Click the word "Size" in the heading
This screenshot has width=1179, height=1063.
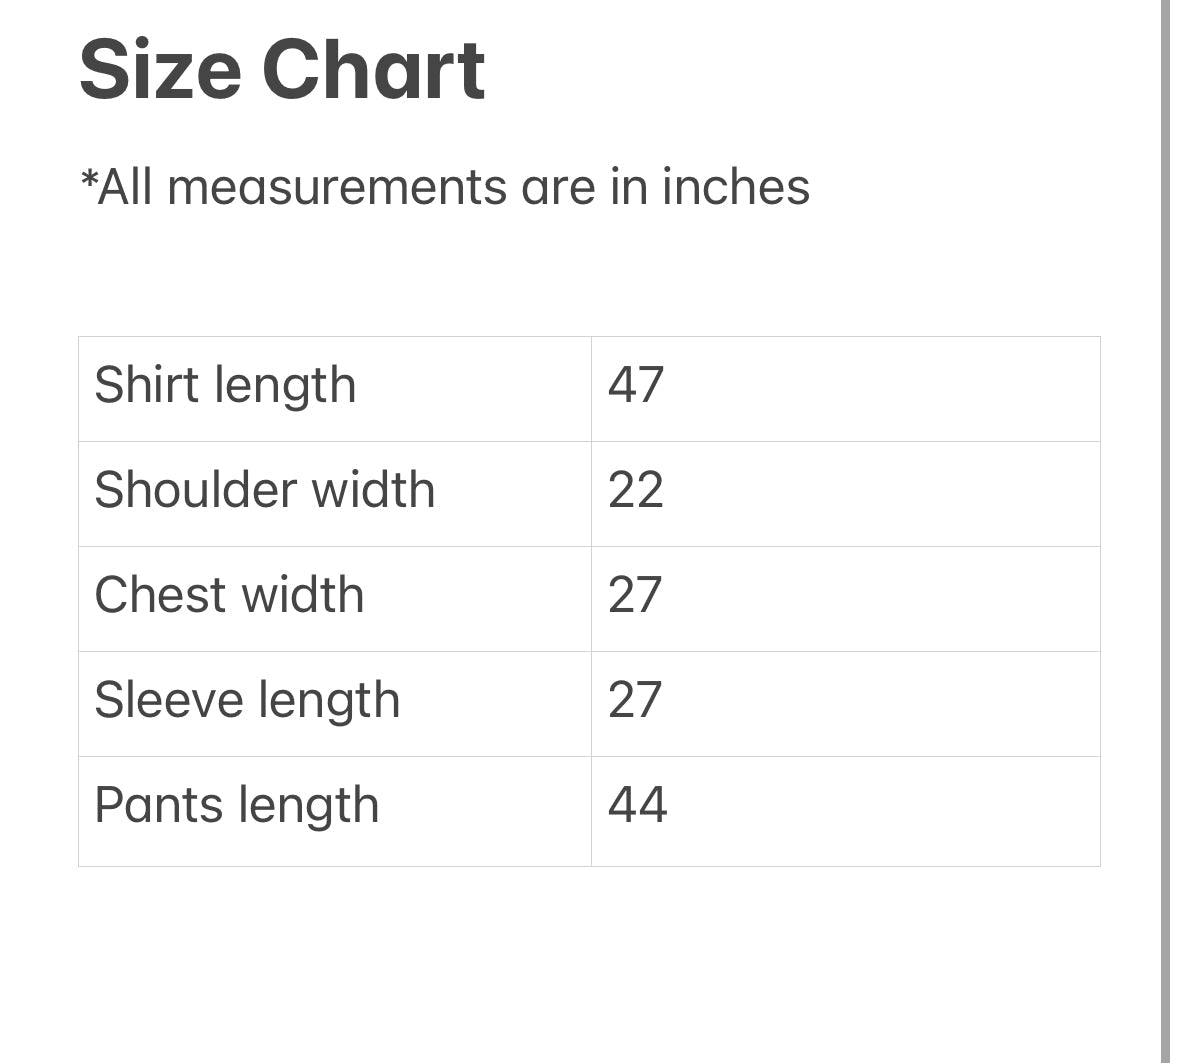coord(160,70)
